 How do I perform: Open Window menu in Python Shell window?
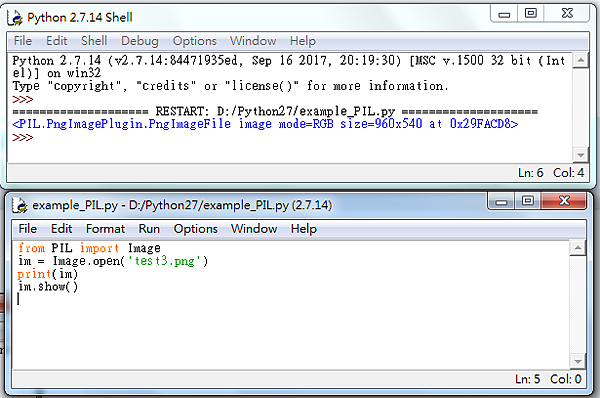(253, 41)
